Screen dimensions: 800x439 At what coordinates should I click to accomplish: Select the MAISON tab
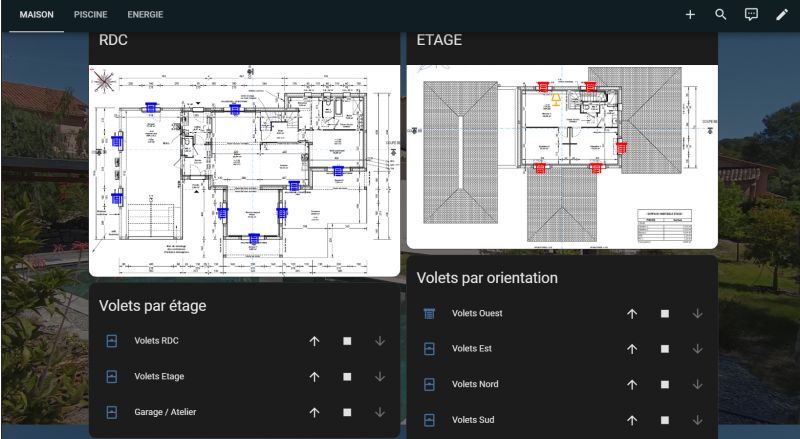pyautogui.click(x=37, y=15)
